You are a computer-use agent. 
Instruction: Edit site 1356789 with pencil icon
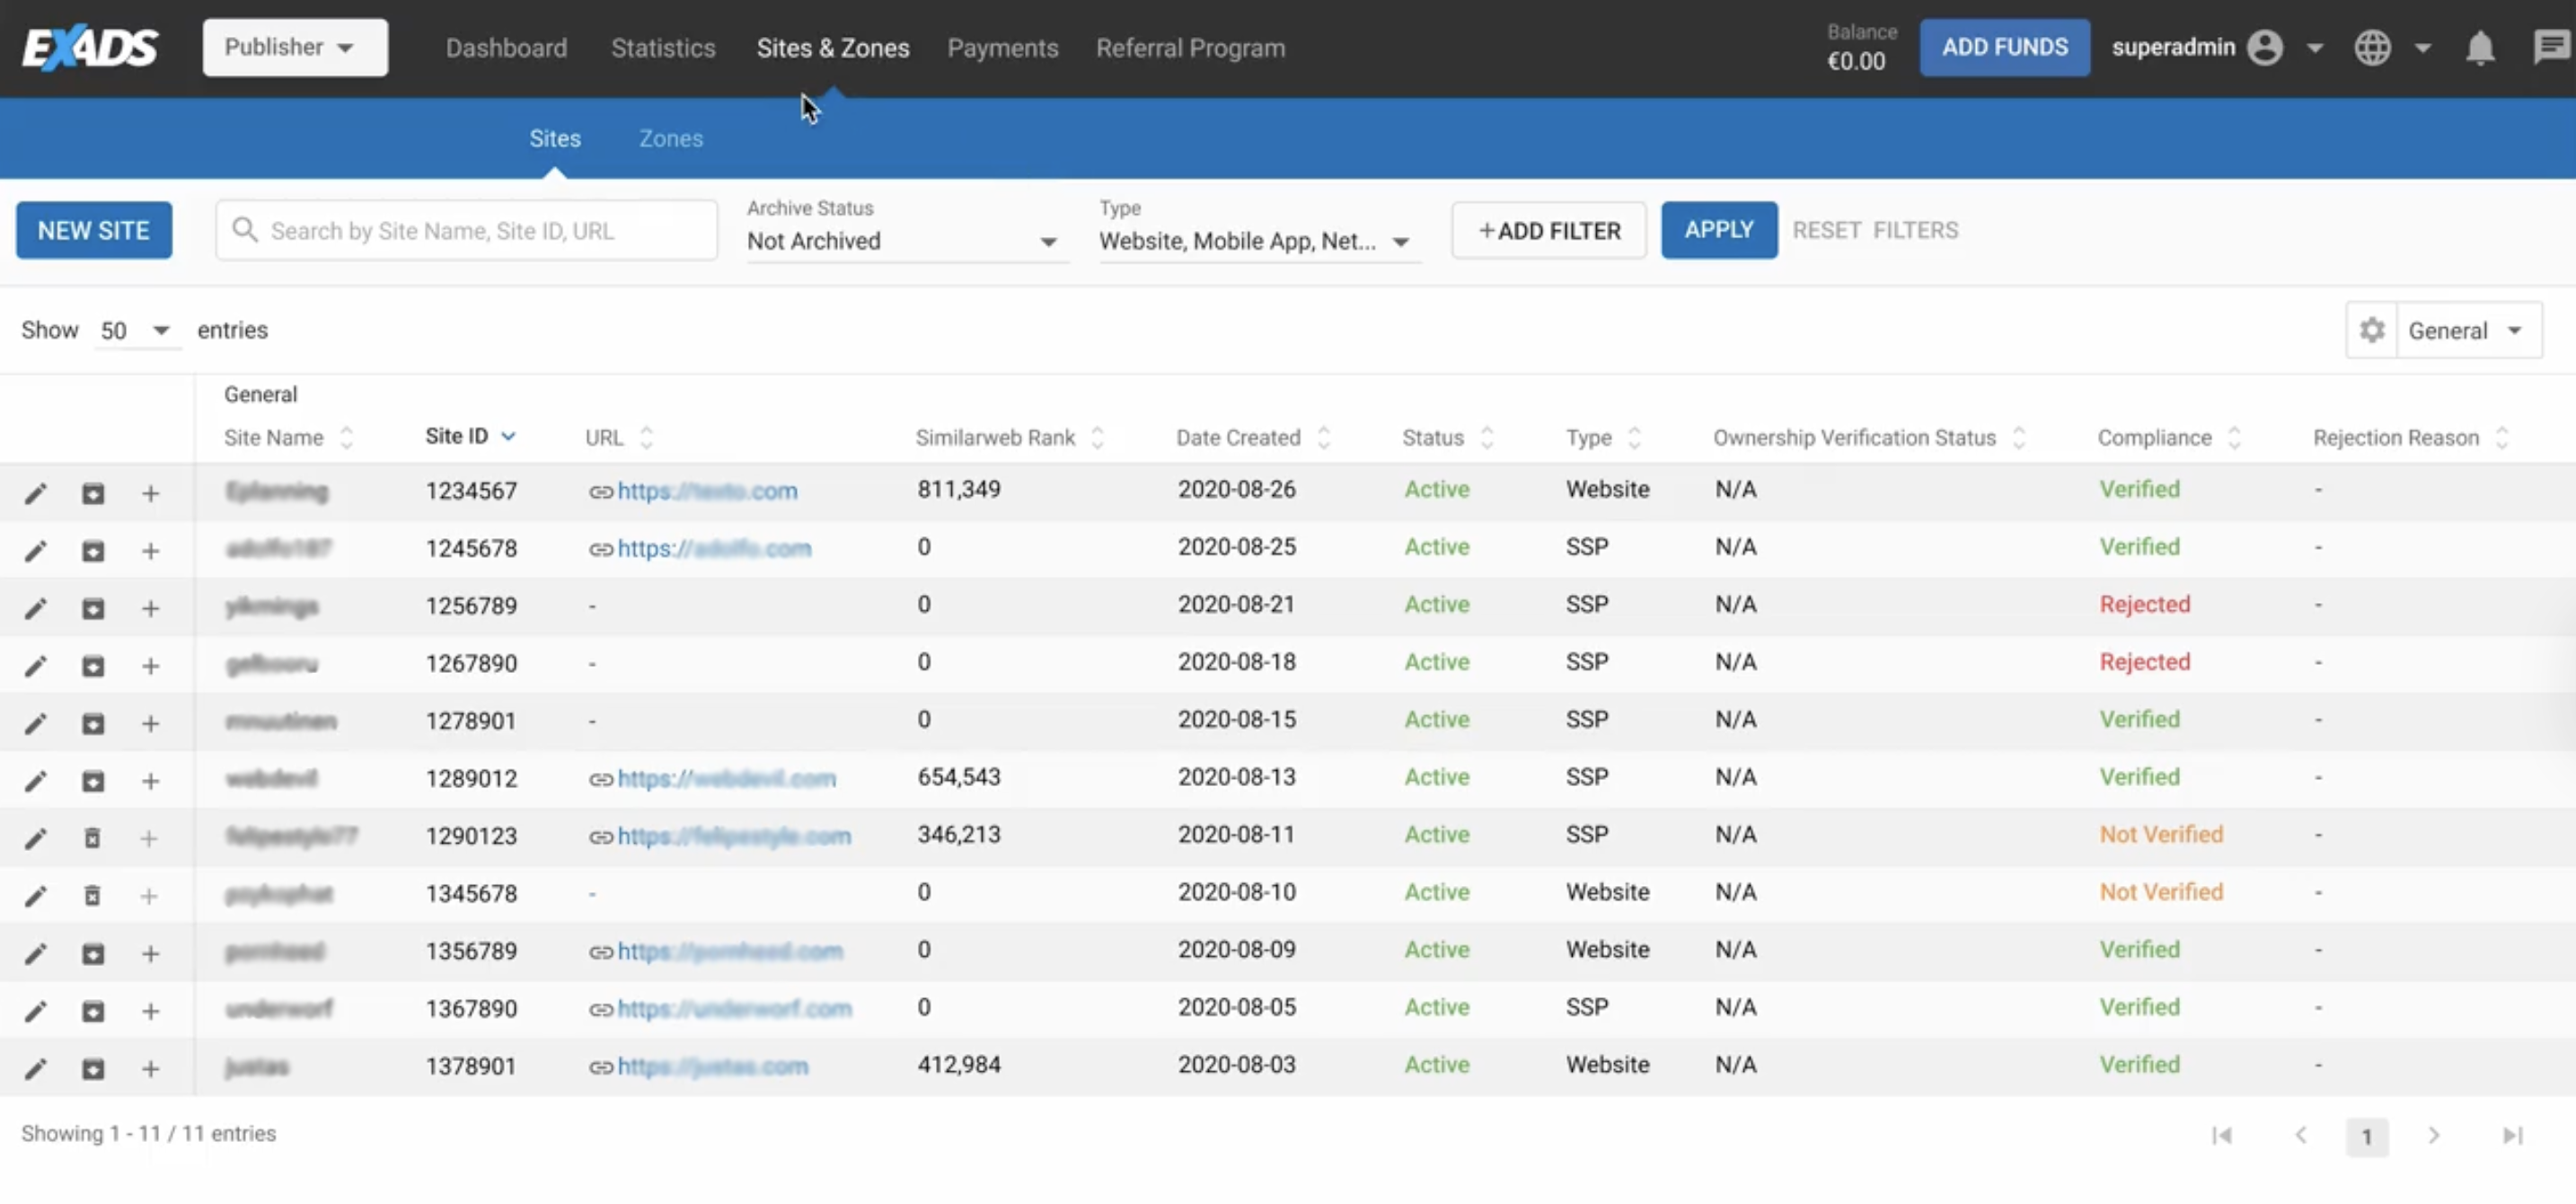click(x=35, y=953)
